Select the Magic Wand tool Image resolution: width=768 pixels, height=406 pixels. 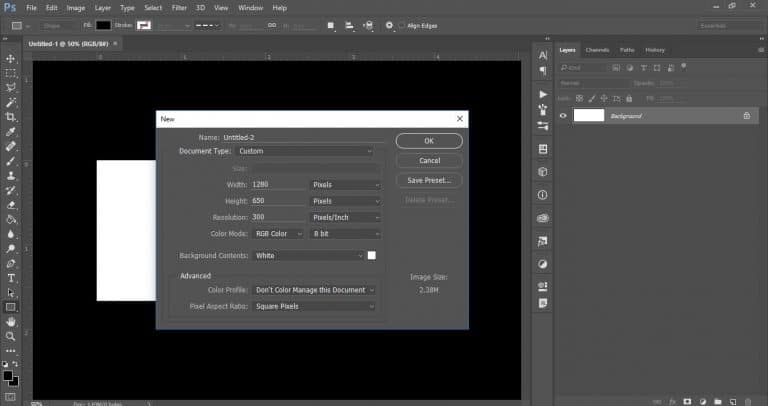(x=11, y=102)
